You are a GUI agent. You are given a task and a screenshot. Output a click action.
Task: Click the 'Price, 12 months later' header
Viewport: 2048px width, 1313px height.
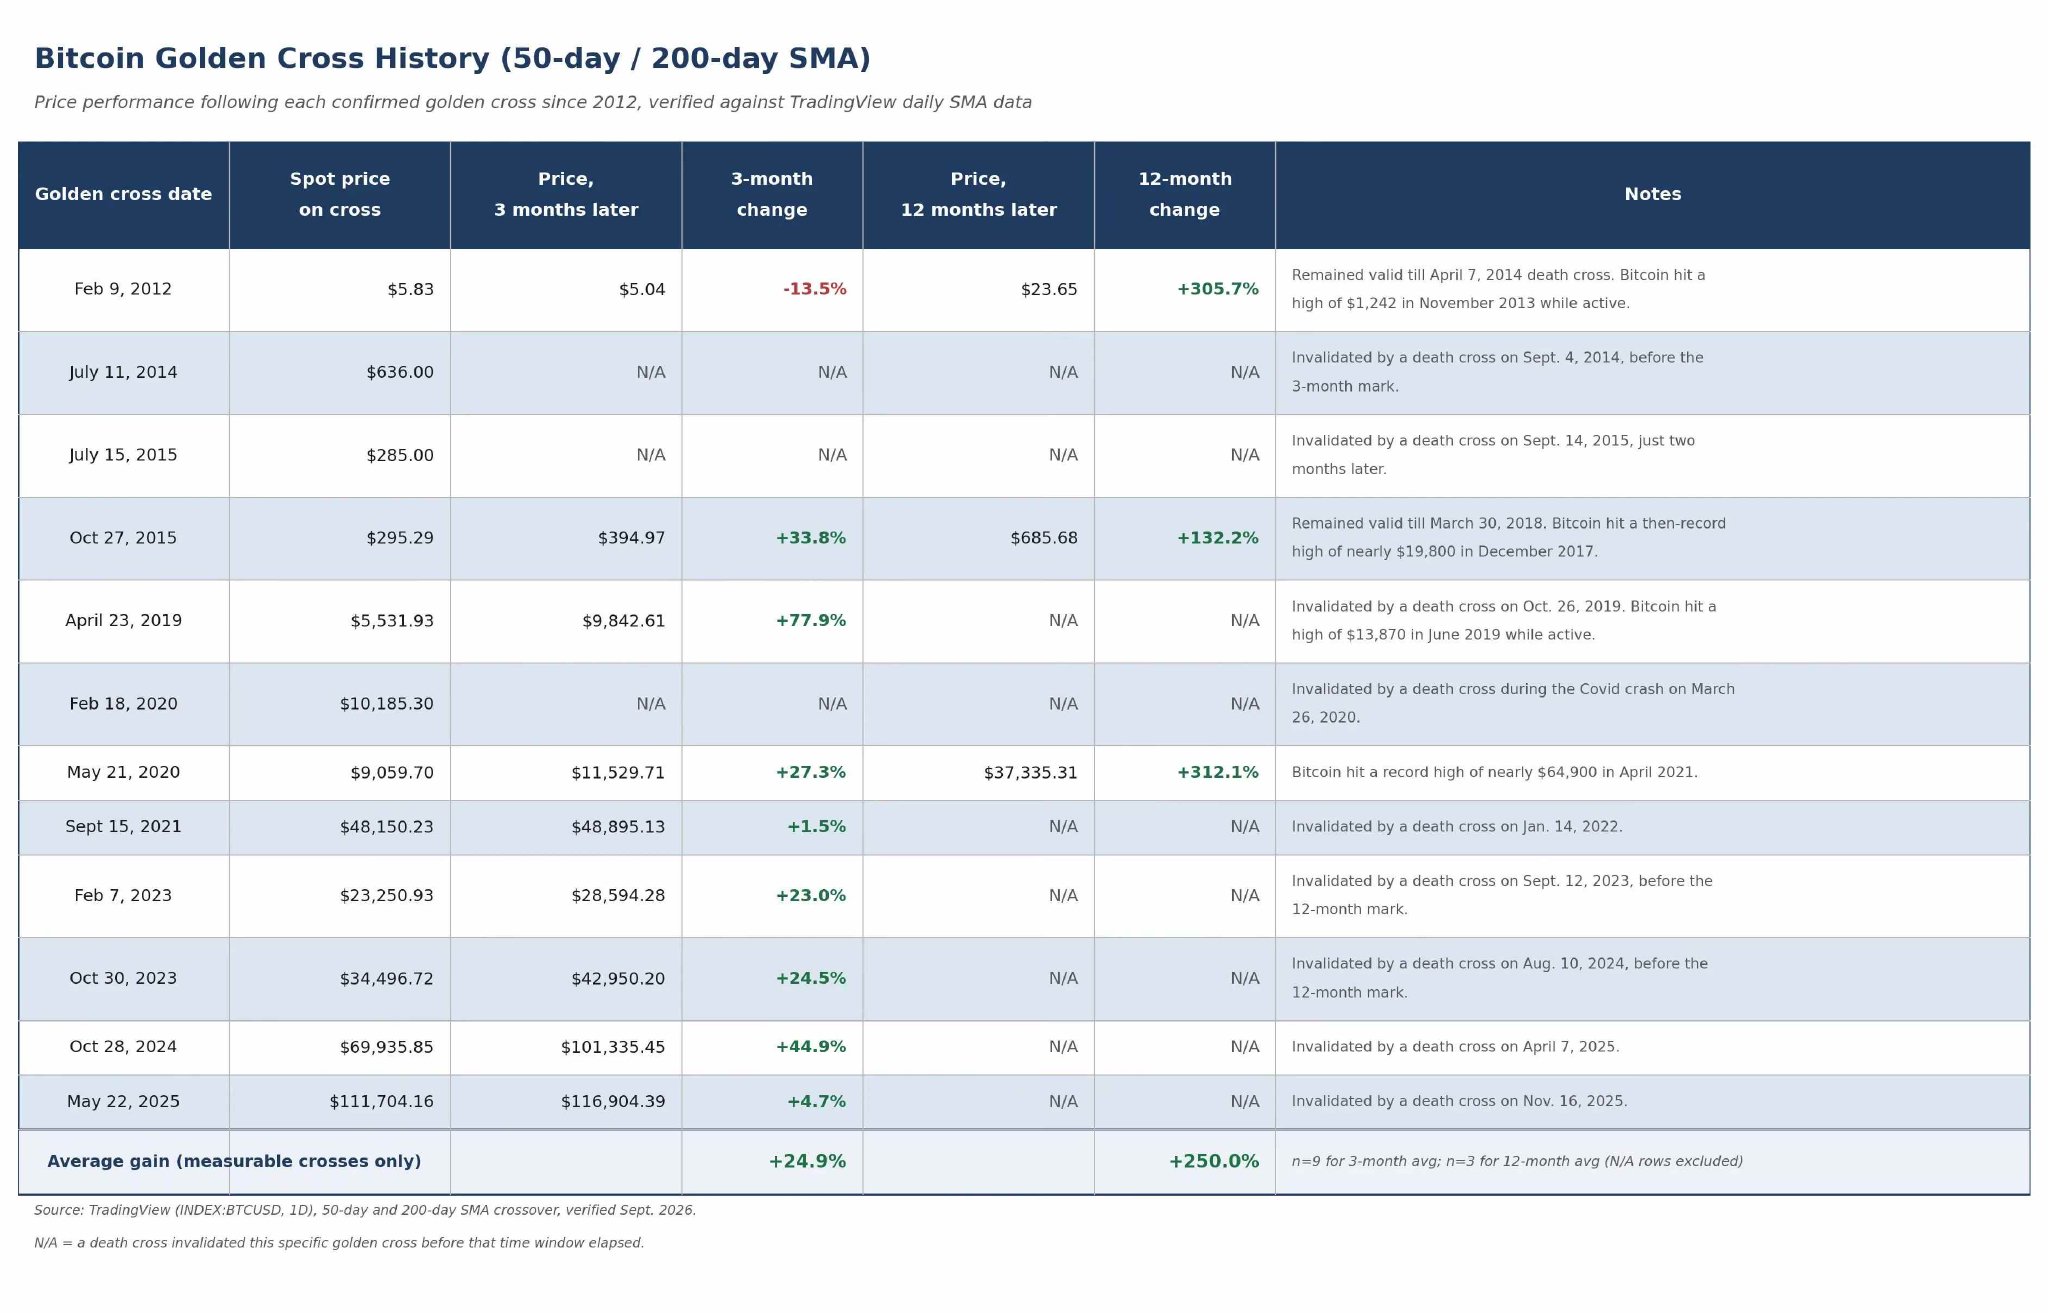point(978,194)
